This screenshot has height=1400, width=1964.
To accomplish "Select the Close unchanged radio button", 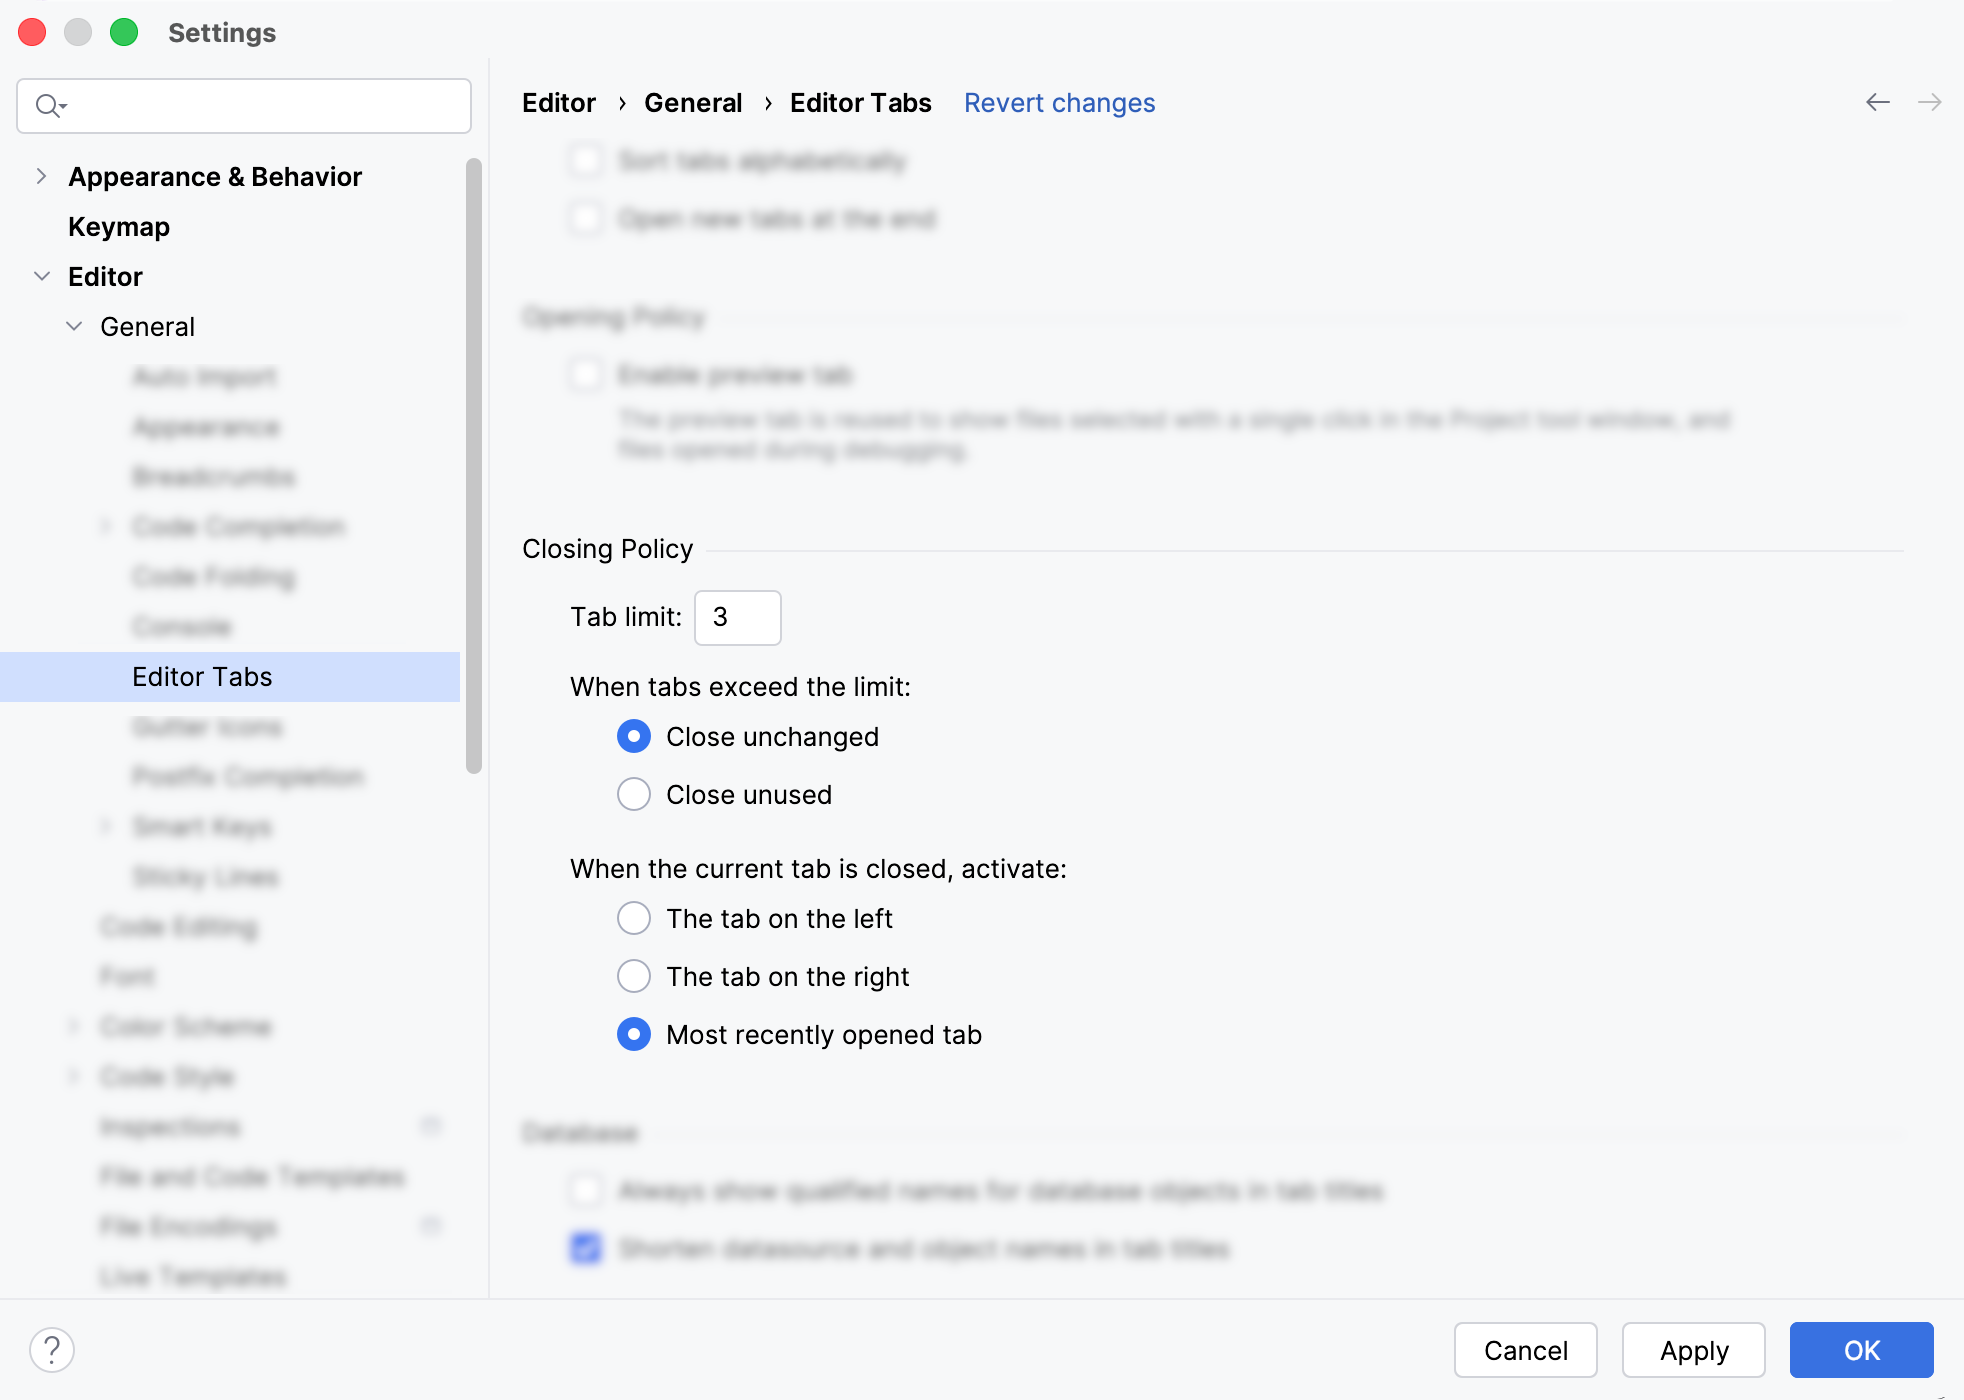I will coord(634,736).
